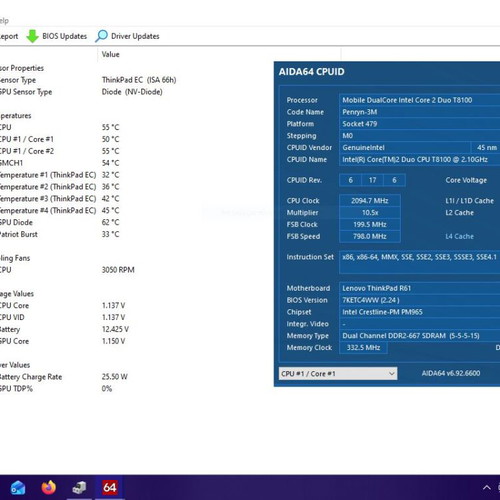This screenshot has width=500, height=500.
Task: Click the BIOS Version 7KETC4WW field
Action: pyautogui.click(x=419, y=300)
